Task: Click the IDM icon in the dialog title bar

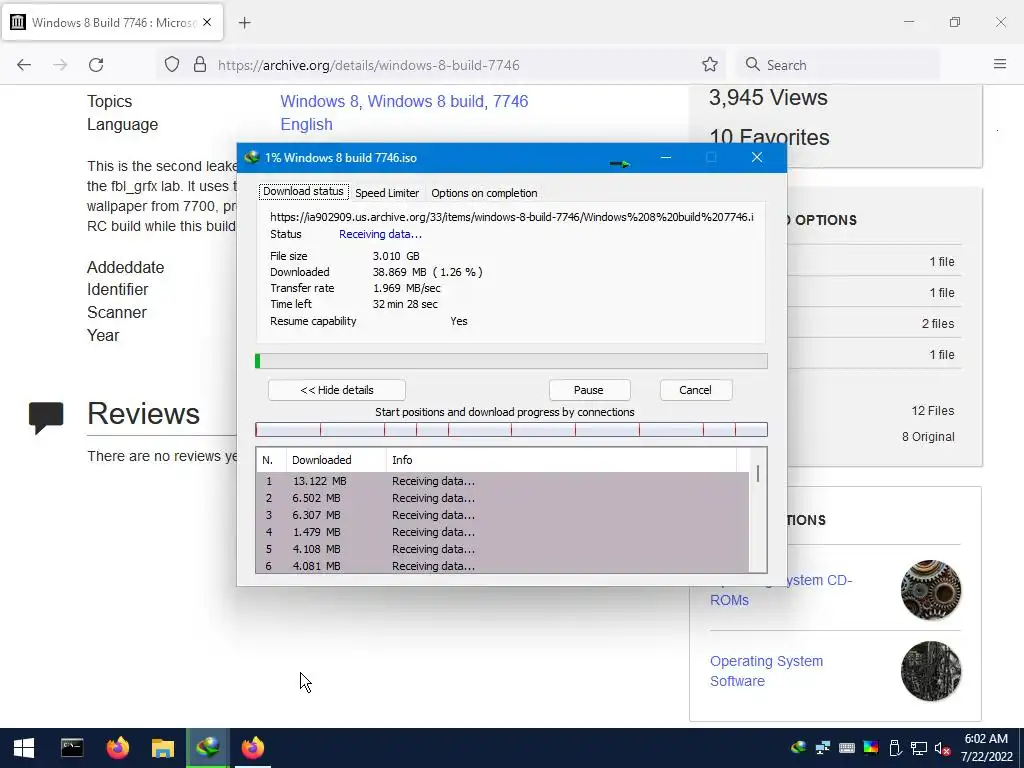Action: pos(251,157)
